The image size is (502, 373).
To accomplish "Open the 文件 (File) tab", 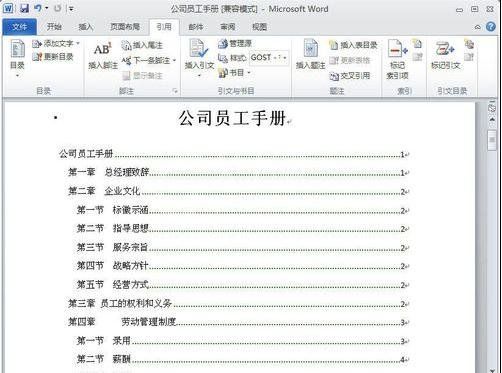I will [x=19, y=27].
